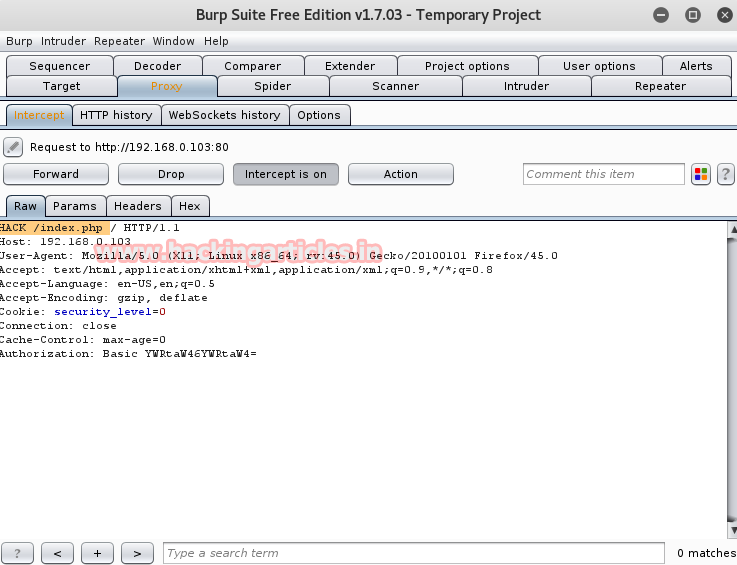Switch to the Repeater tool tab
This screenshot has height=565, width=737.
(x=660, y=86)
